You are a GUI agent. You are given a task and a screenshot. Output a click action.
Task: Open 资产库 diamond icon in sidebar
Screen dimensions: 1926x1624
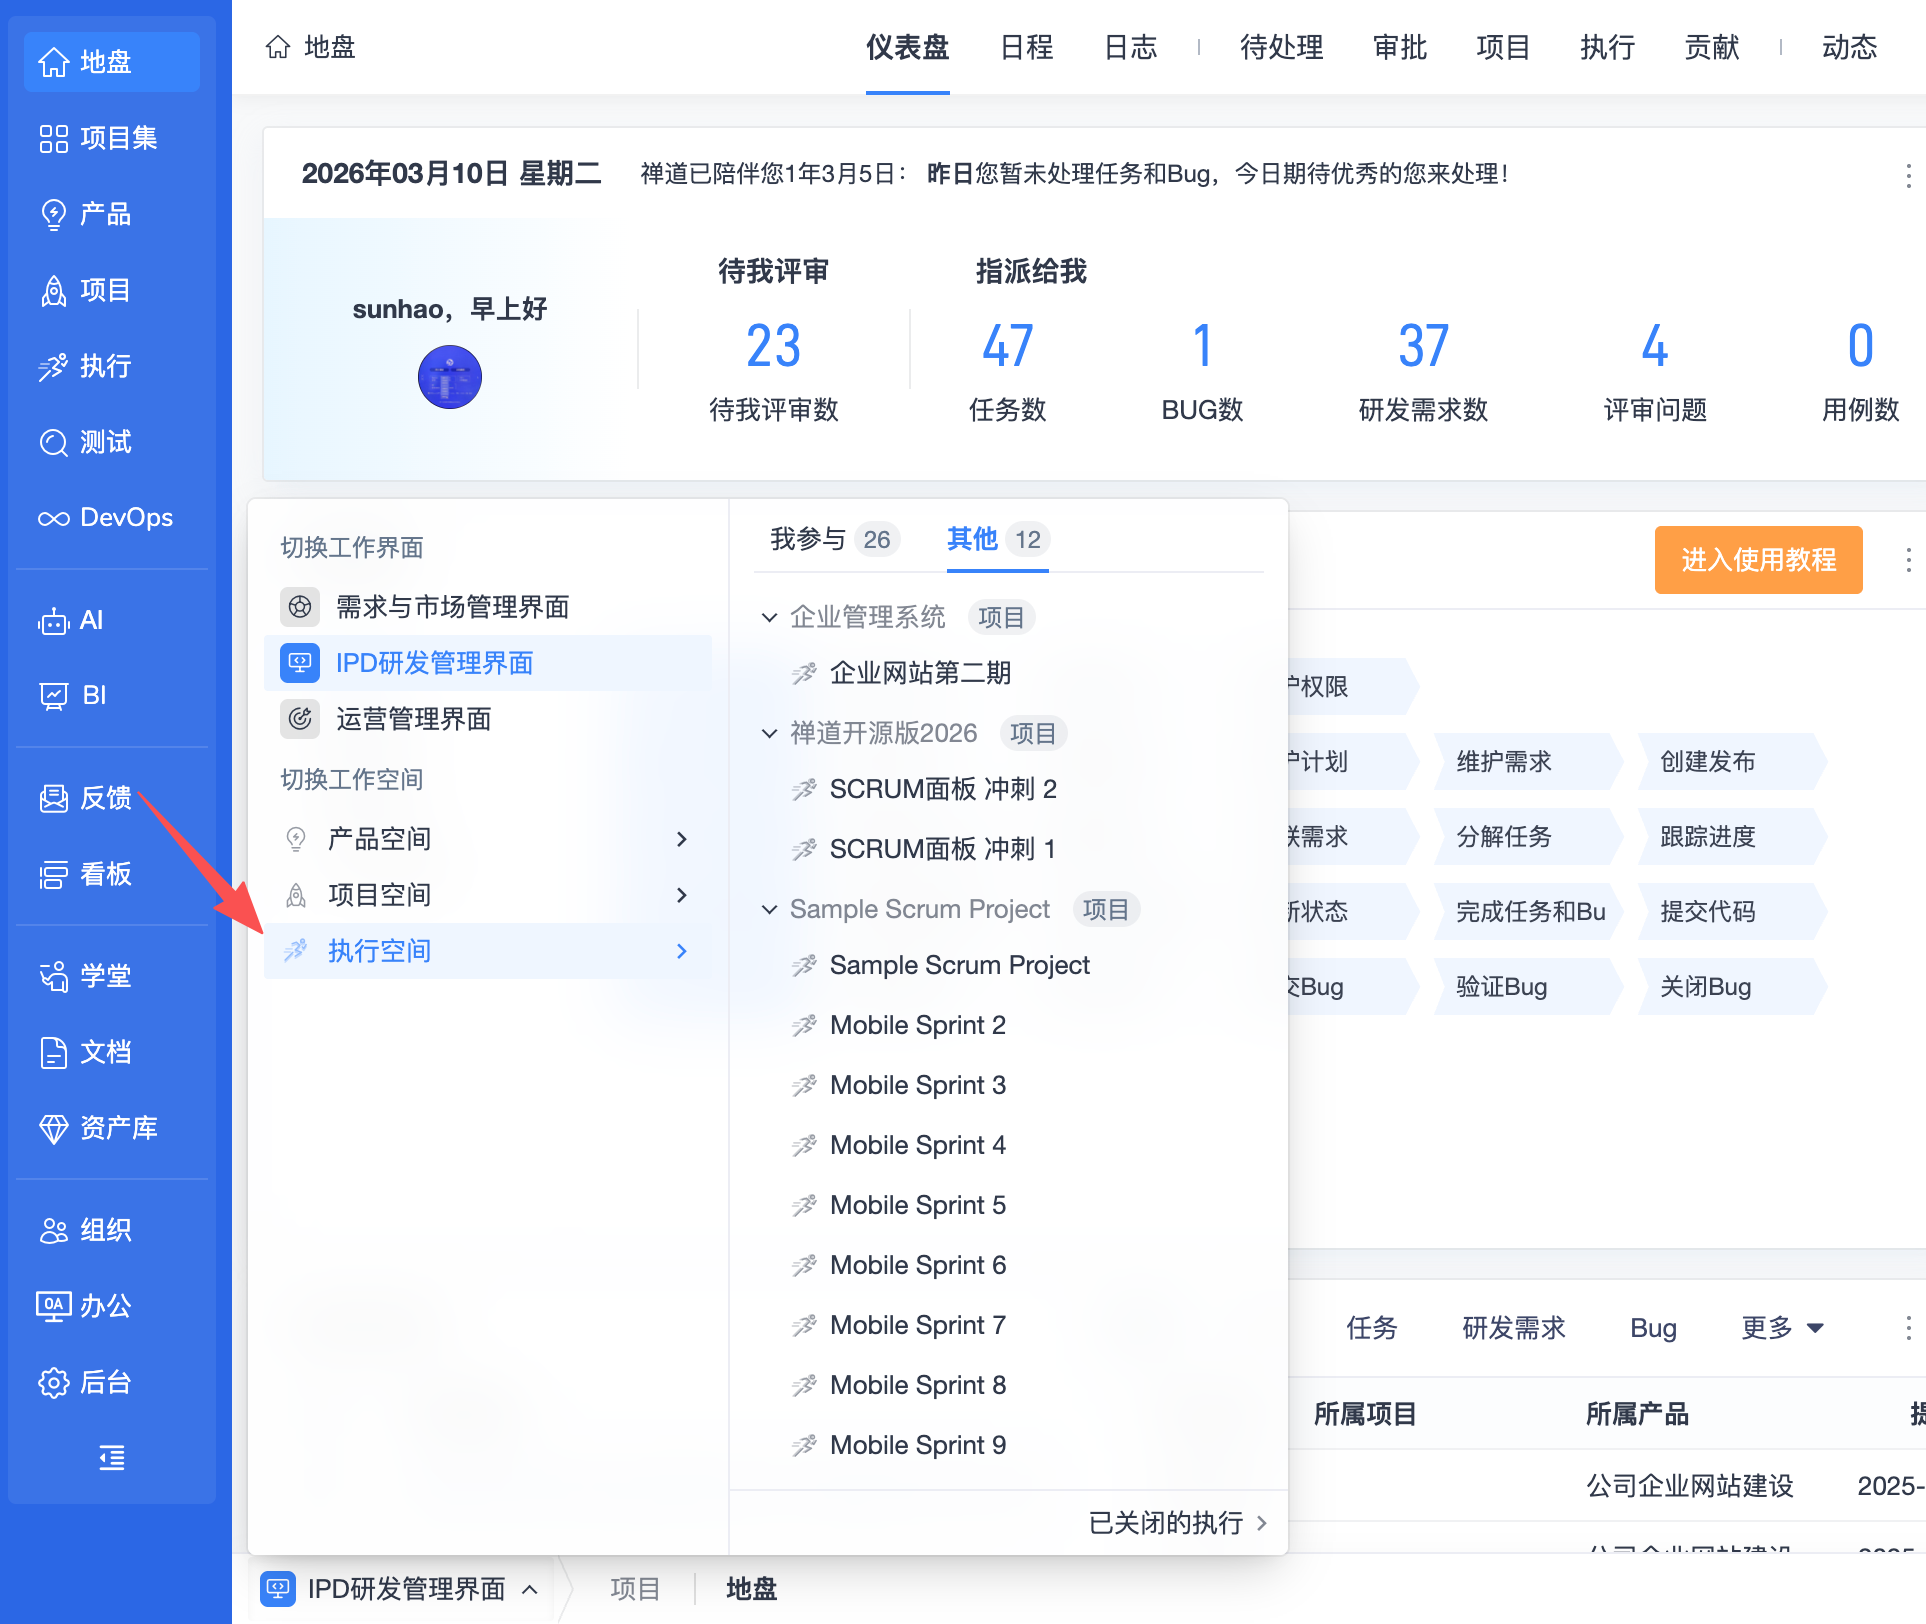click(98, 1128)
